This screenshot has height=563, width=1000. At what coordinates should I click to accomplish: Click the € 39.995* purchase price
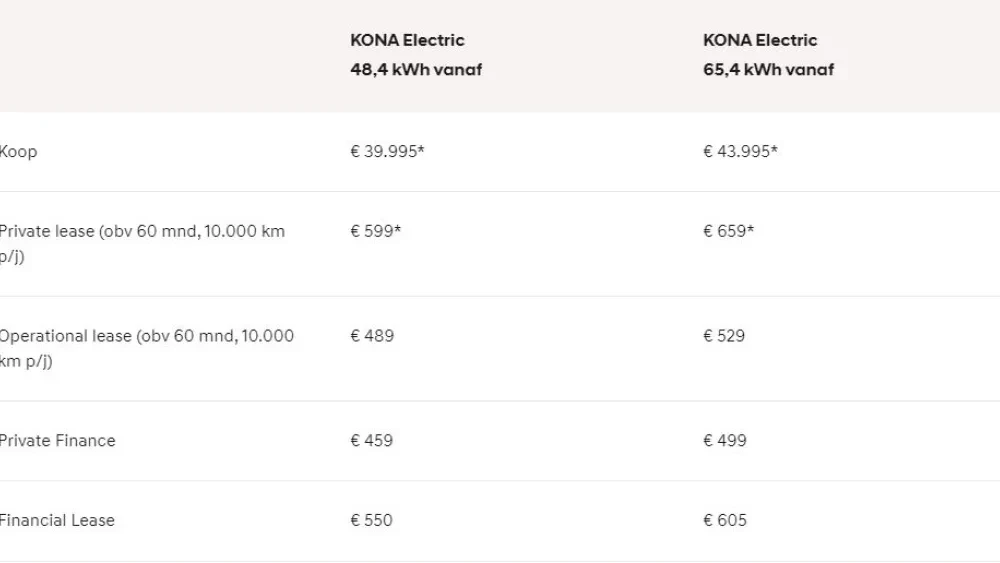[388, 152]
